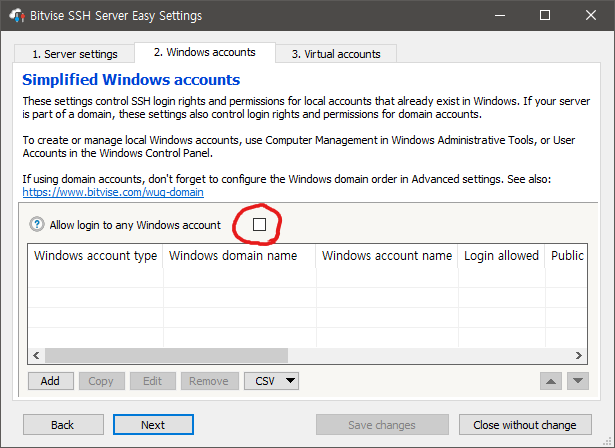Click the Public column header
Screen dimensions: 615x448
coord(566,256)
